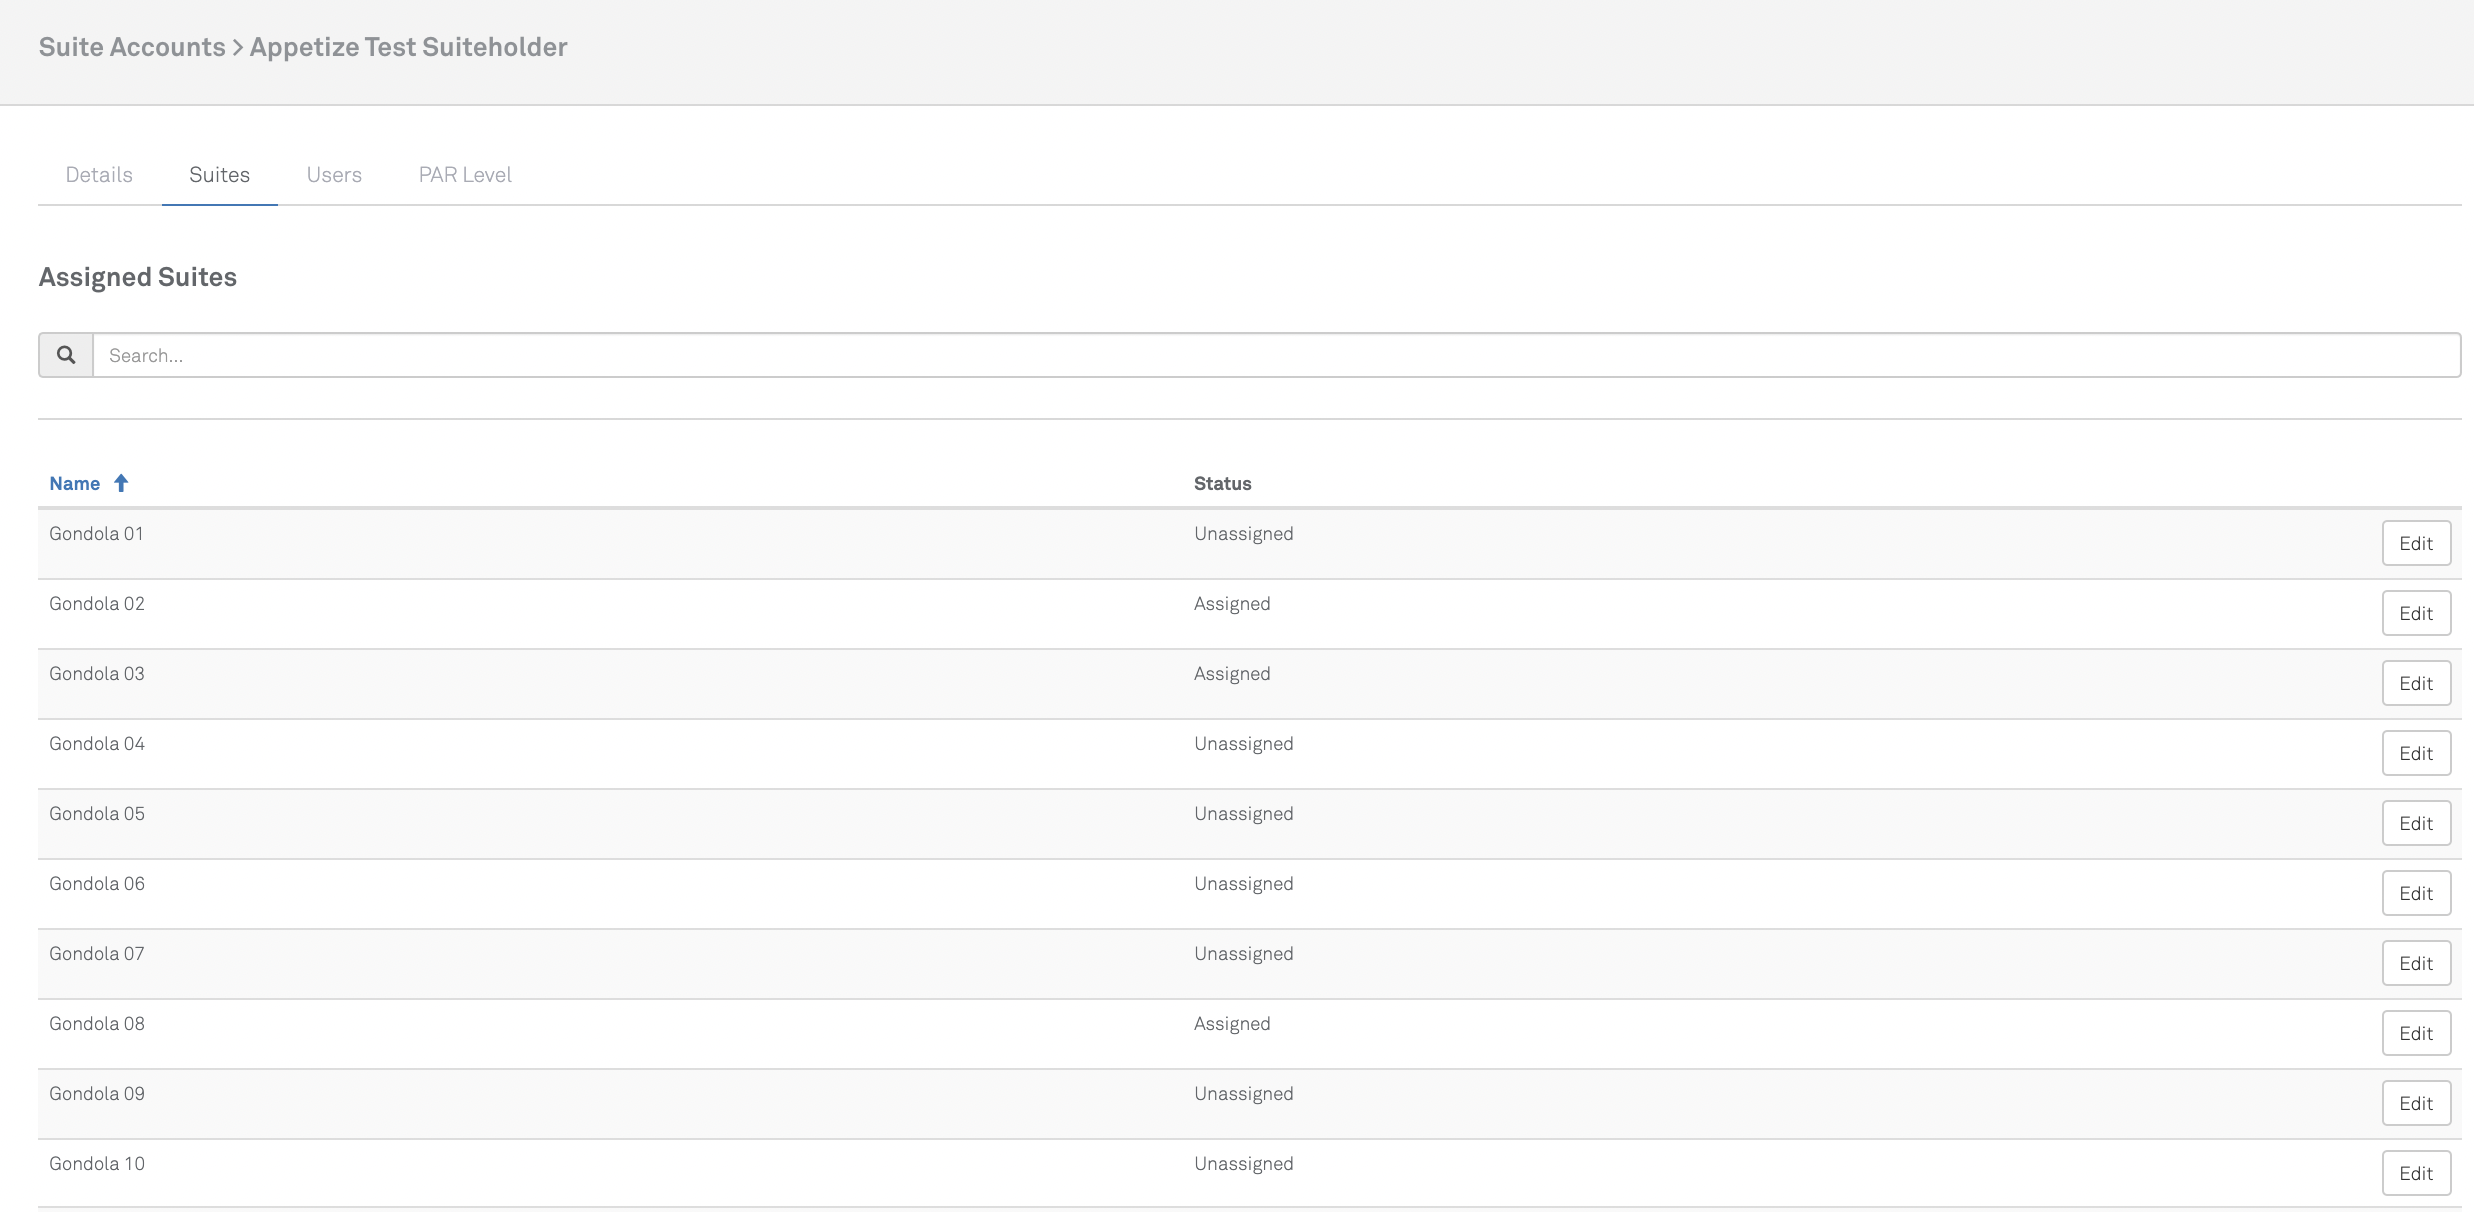Click the search magnifier icon

pyautogui.click(x=66, y=355)
